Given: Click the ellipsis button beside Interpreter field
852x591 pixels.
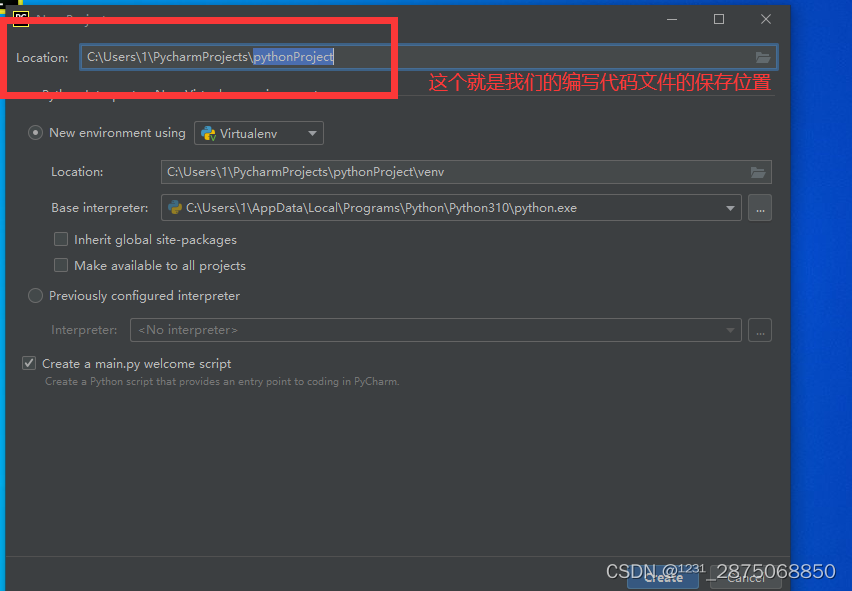Looking at the screenshot, I should pyautogui.click(x=760, y=330).
